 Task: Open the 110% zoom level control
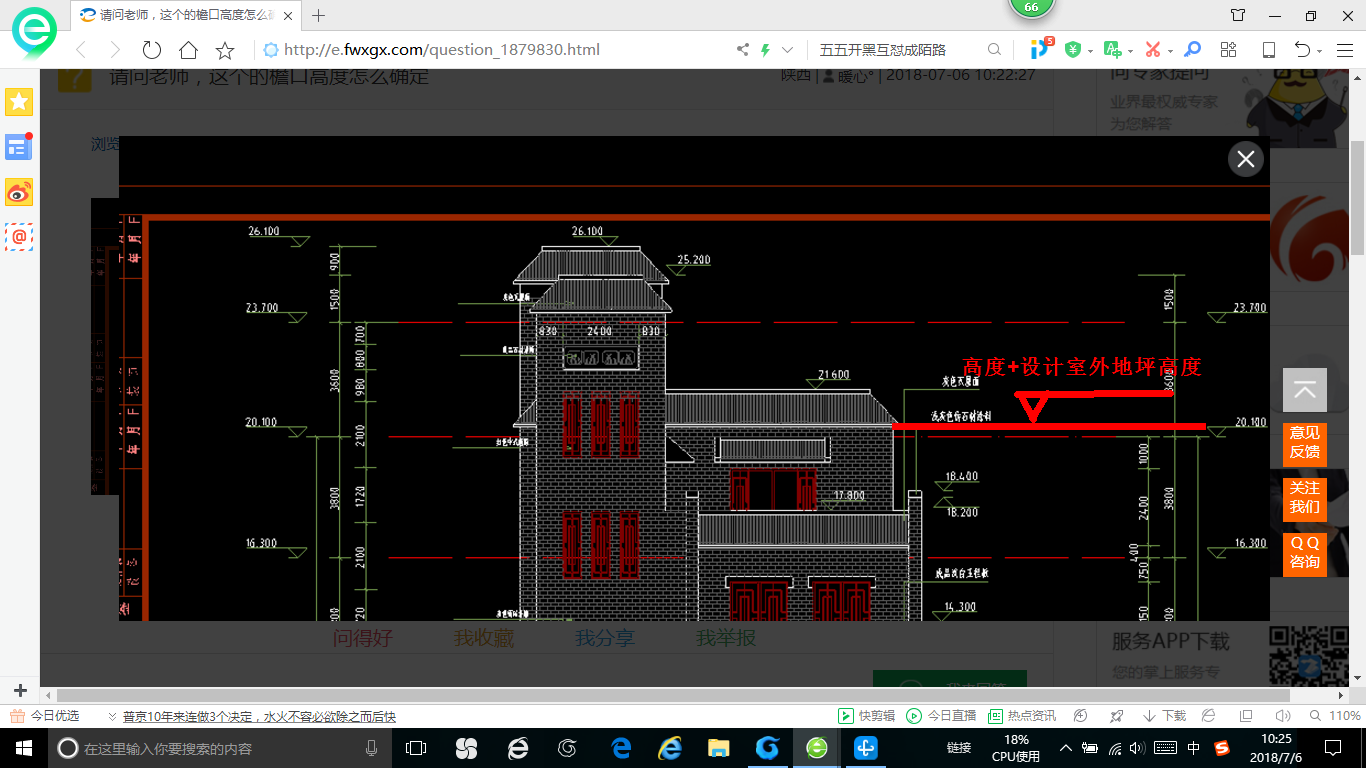tap(1335, 716)
